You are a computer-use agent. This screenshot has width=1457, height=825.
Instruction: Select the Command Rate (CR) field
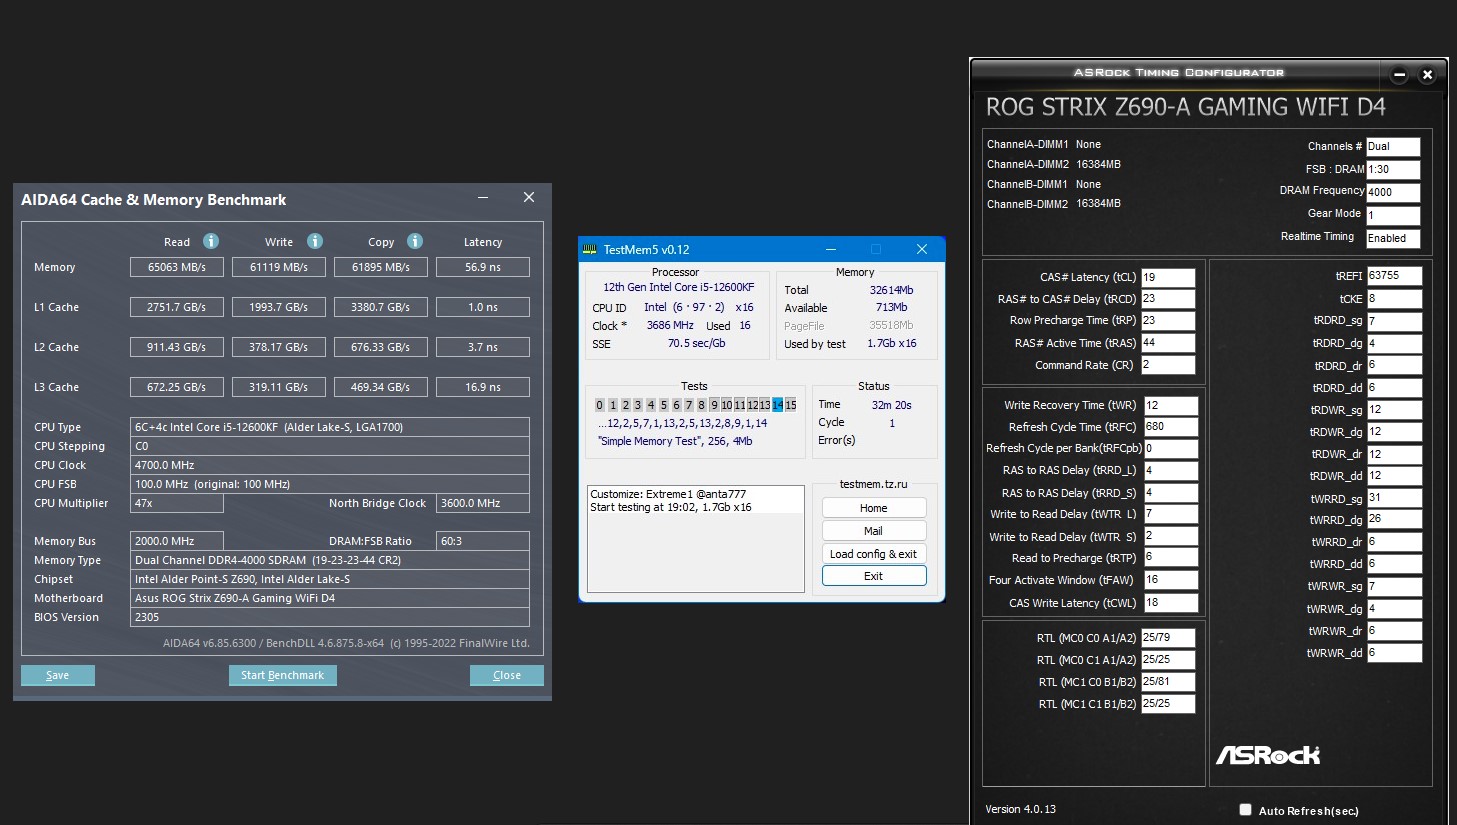tap(1168, 365)
